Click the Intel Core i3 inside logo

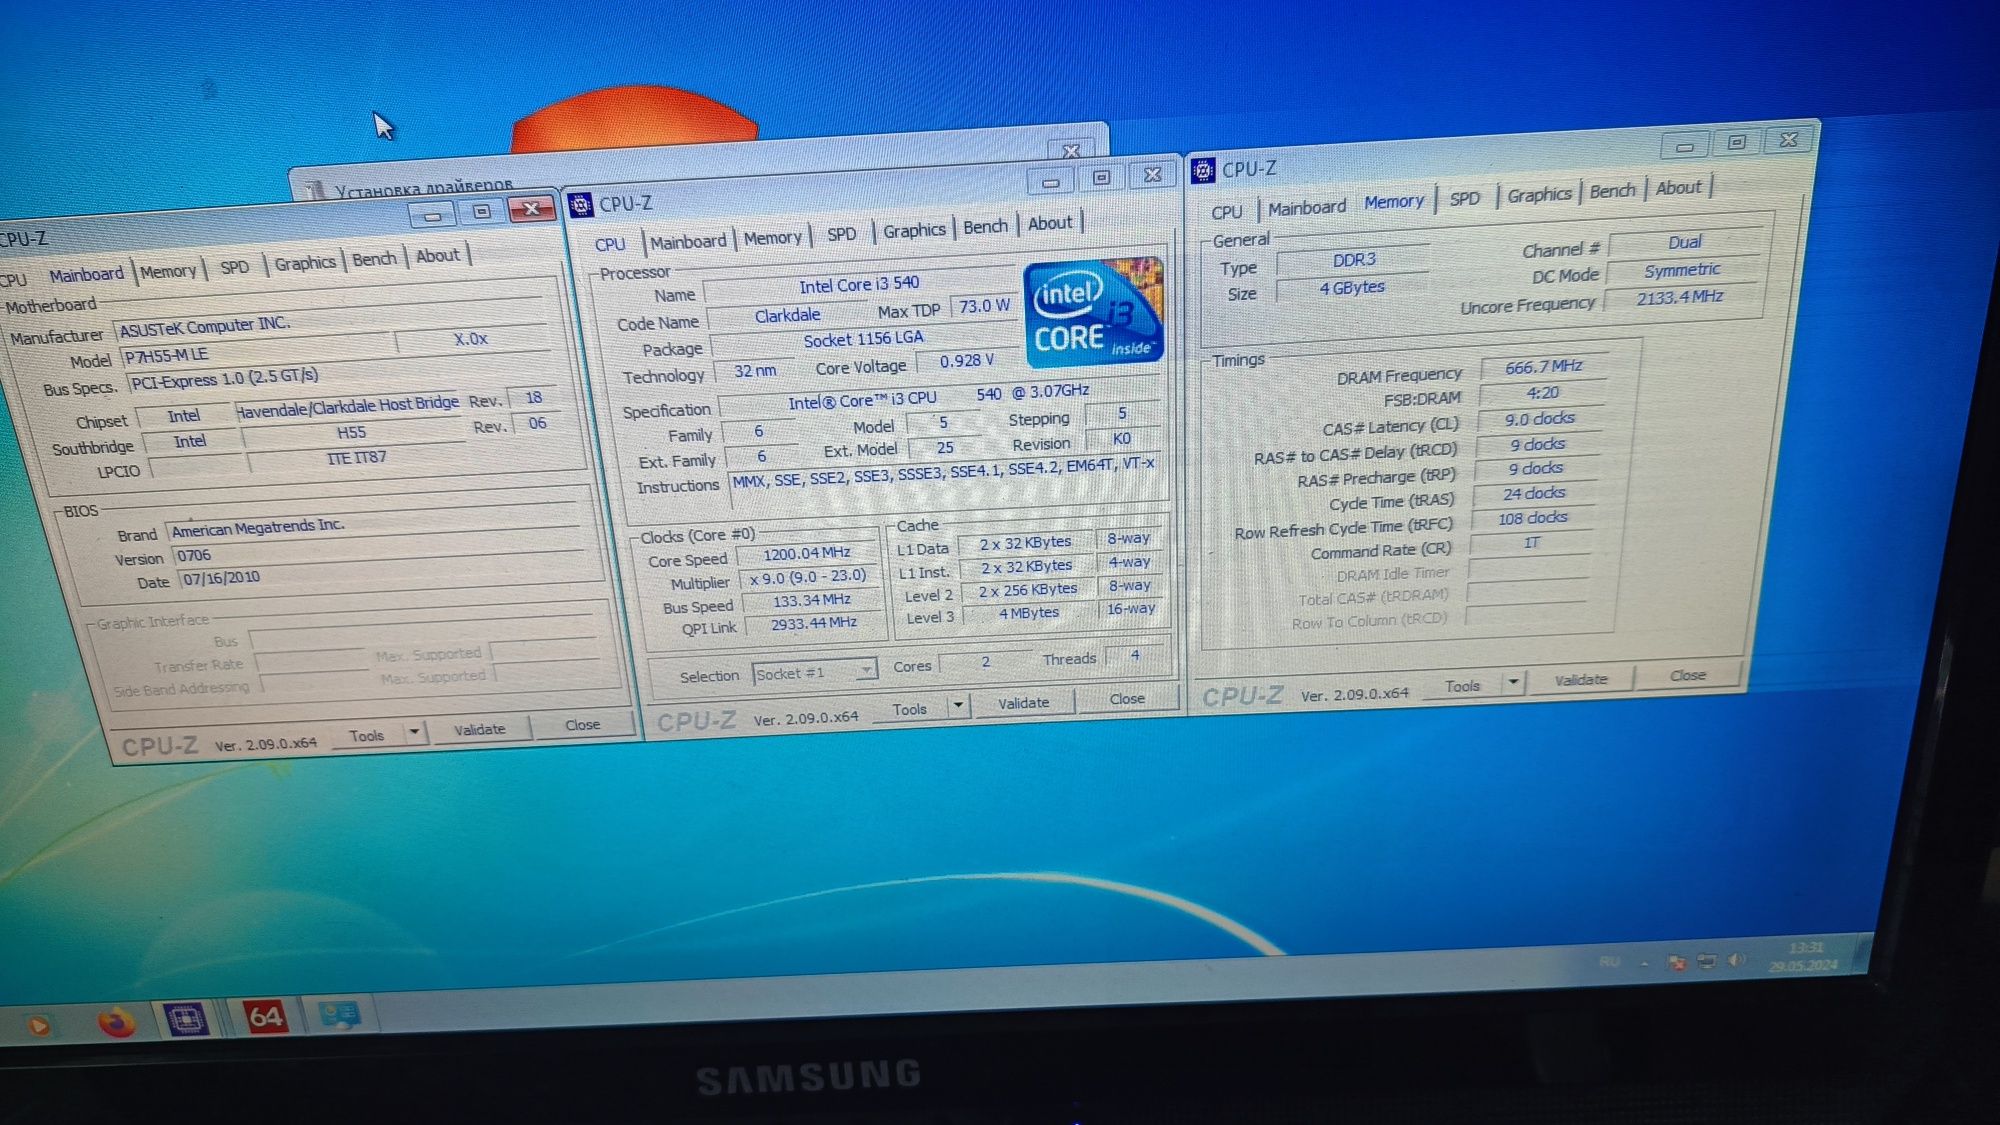[1094, 312]
